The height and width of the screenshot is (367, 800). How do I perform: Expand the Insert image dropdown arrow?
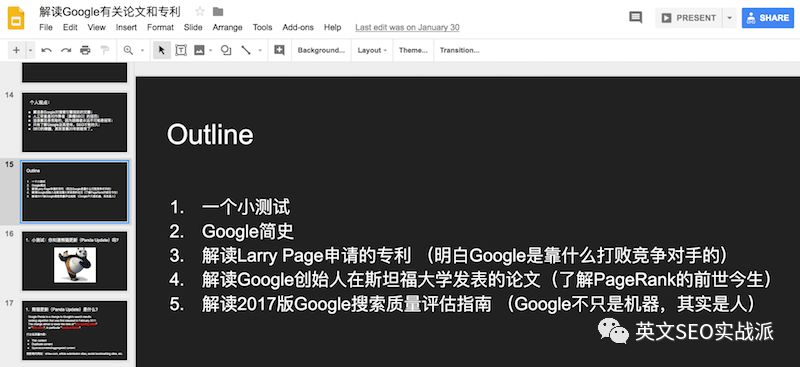[x=211, y=50]
